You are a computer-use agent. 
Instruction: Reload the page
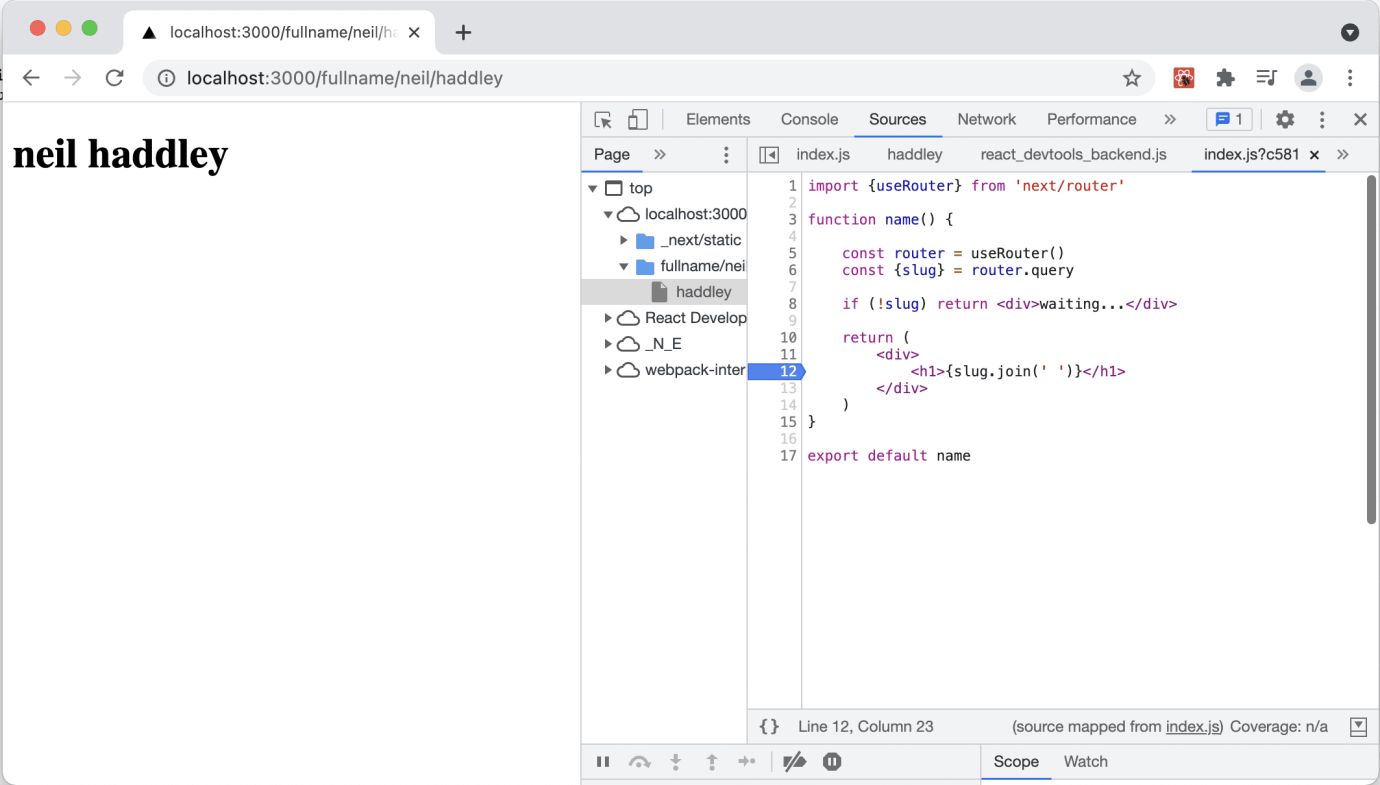(x=115, y=78)
